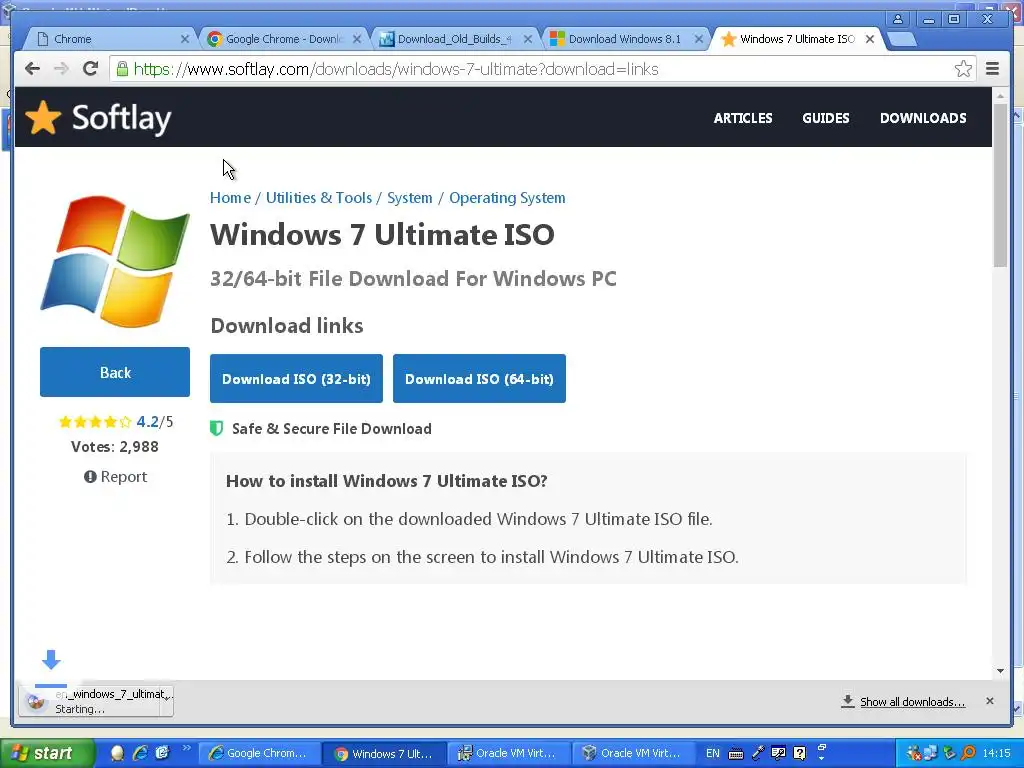Open the Chrome hamburger menu

992,69
